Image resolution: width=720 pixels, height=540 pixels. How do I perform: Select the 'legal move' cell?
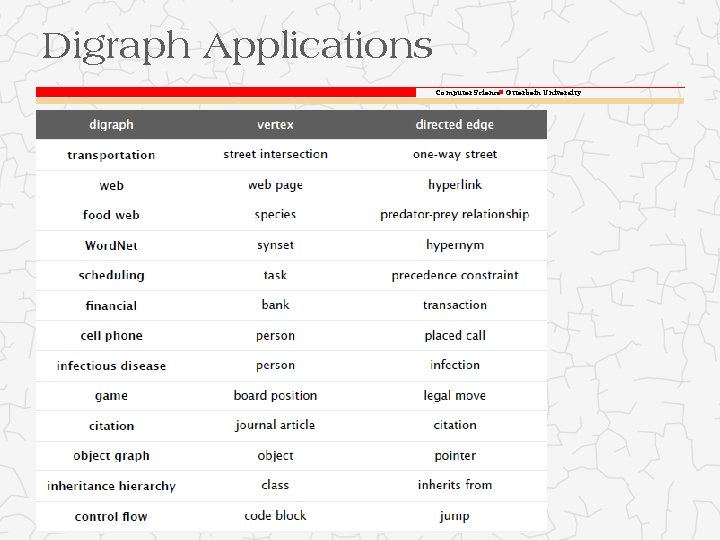pyautogui.click(x=455, y=395)
